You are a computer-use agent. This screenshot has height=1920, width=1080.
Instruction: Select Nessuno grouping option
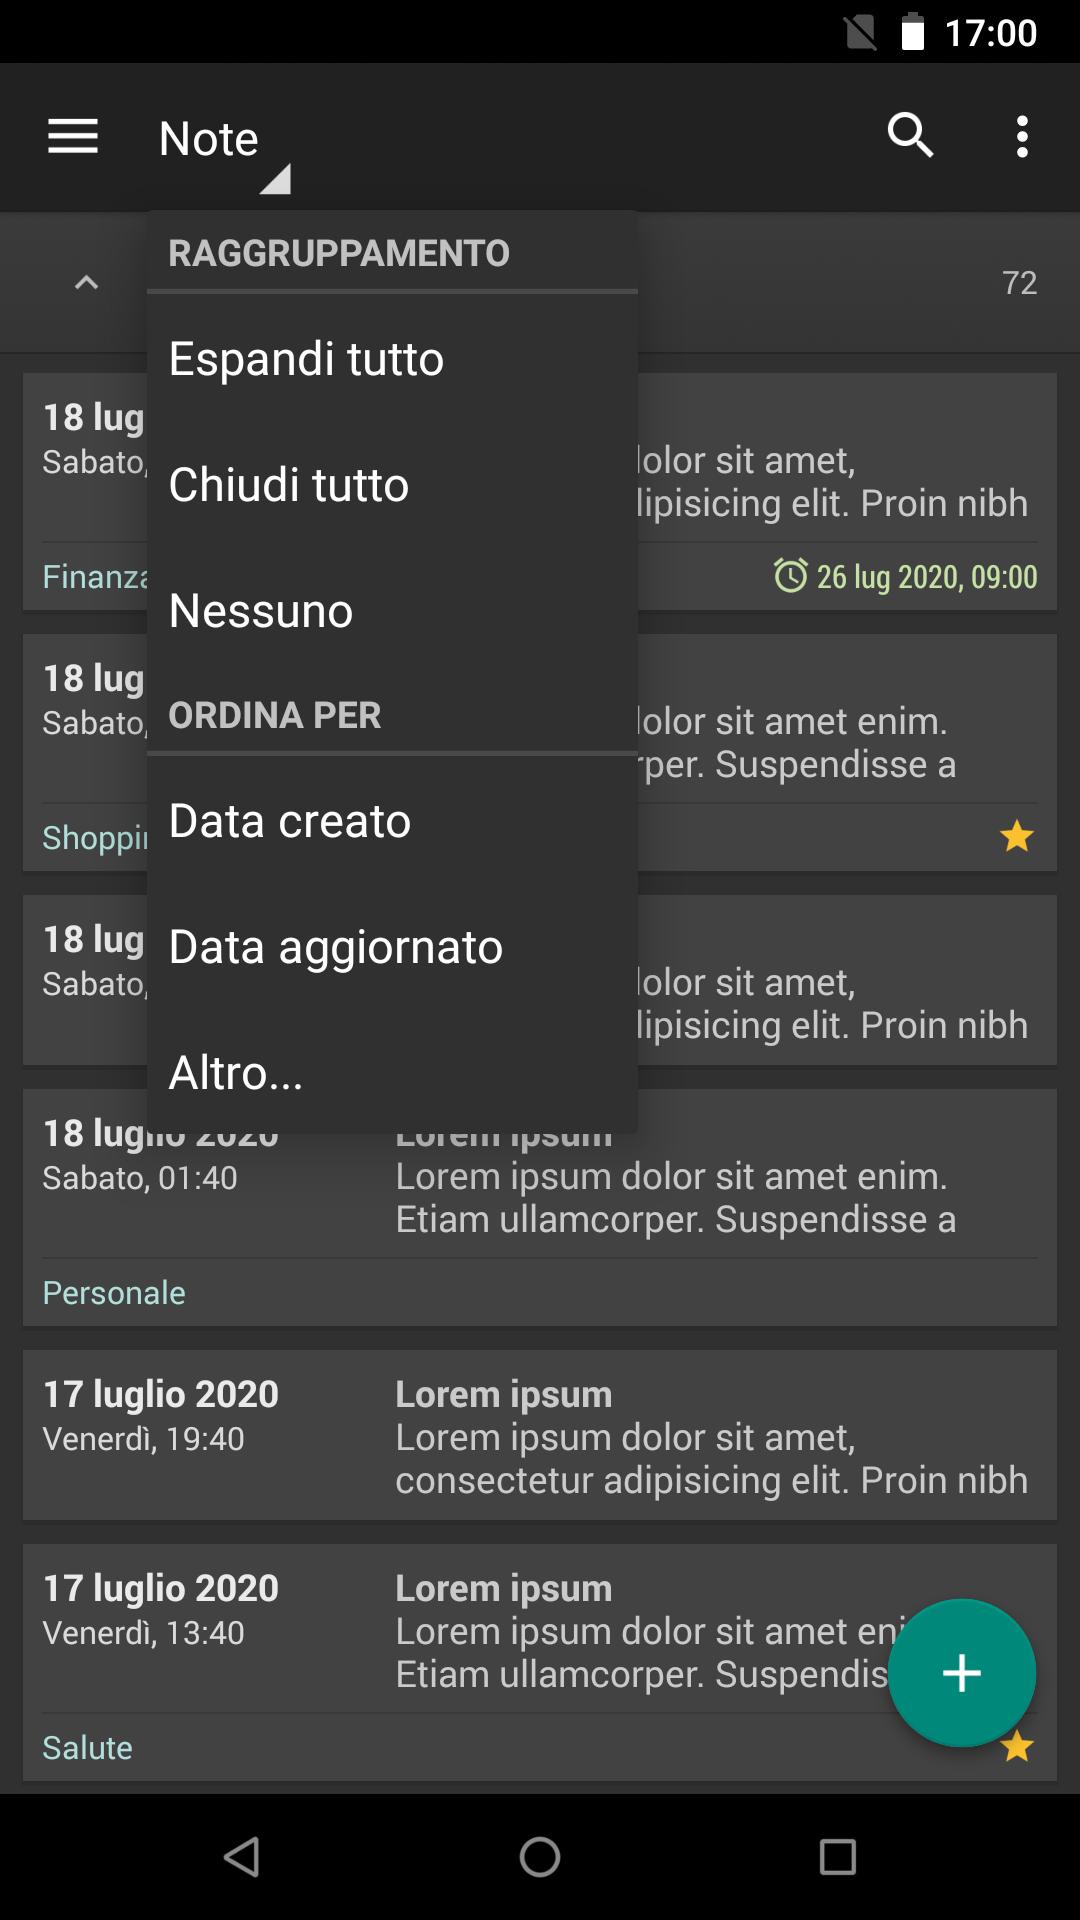pyautogui.click(x=261, y=611)
